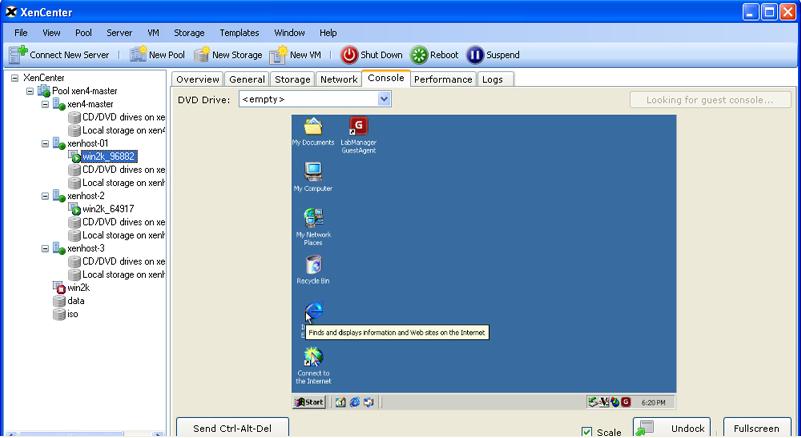Click the red Shut Down power icon
Viewport: 801px width, 438px height.
pos(349,55)
